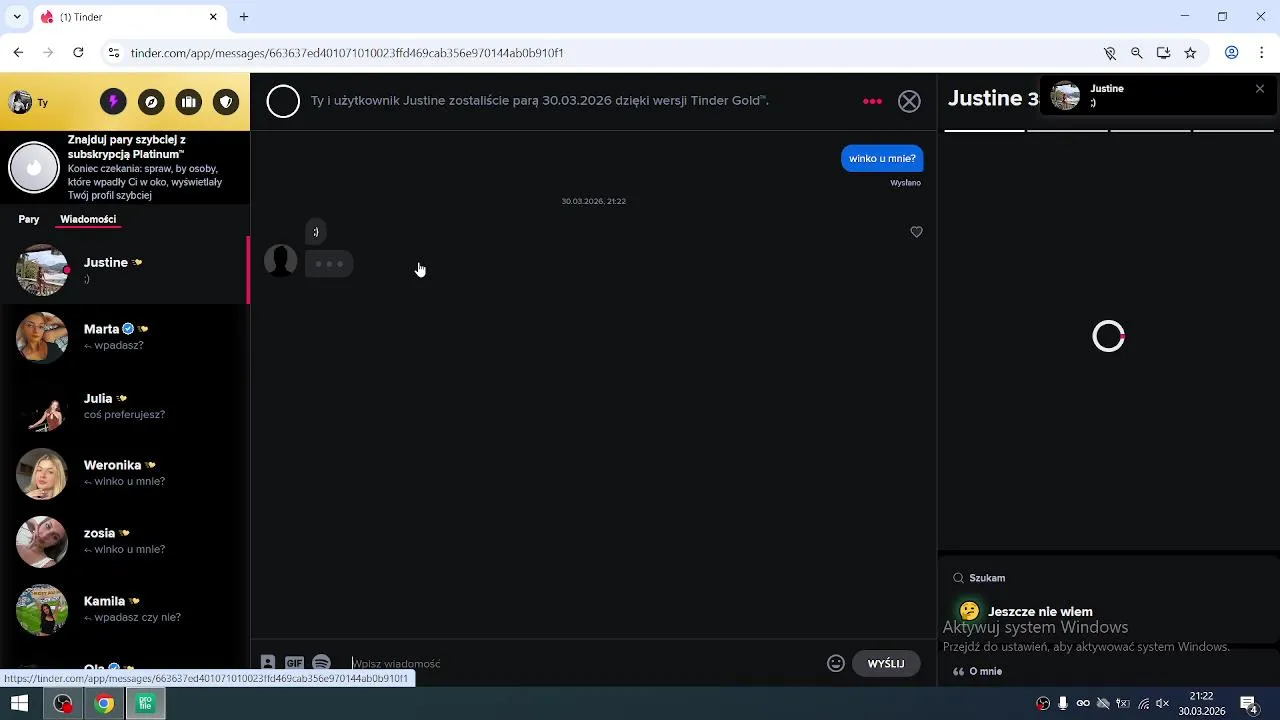
Task: Click the match avatar circle in chat header
Action: (283, 101)
